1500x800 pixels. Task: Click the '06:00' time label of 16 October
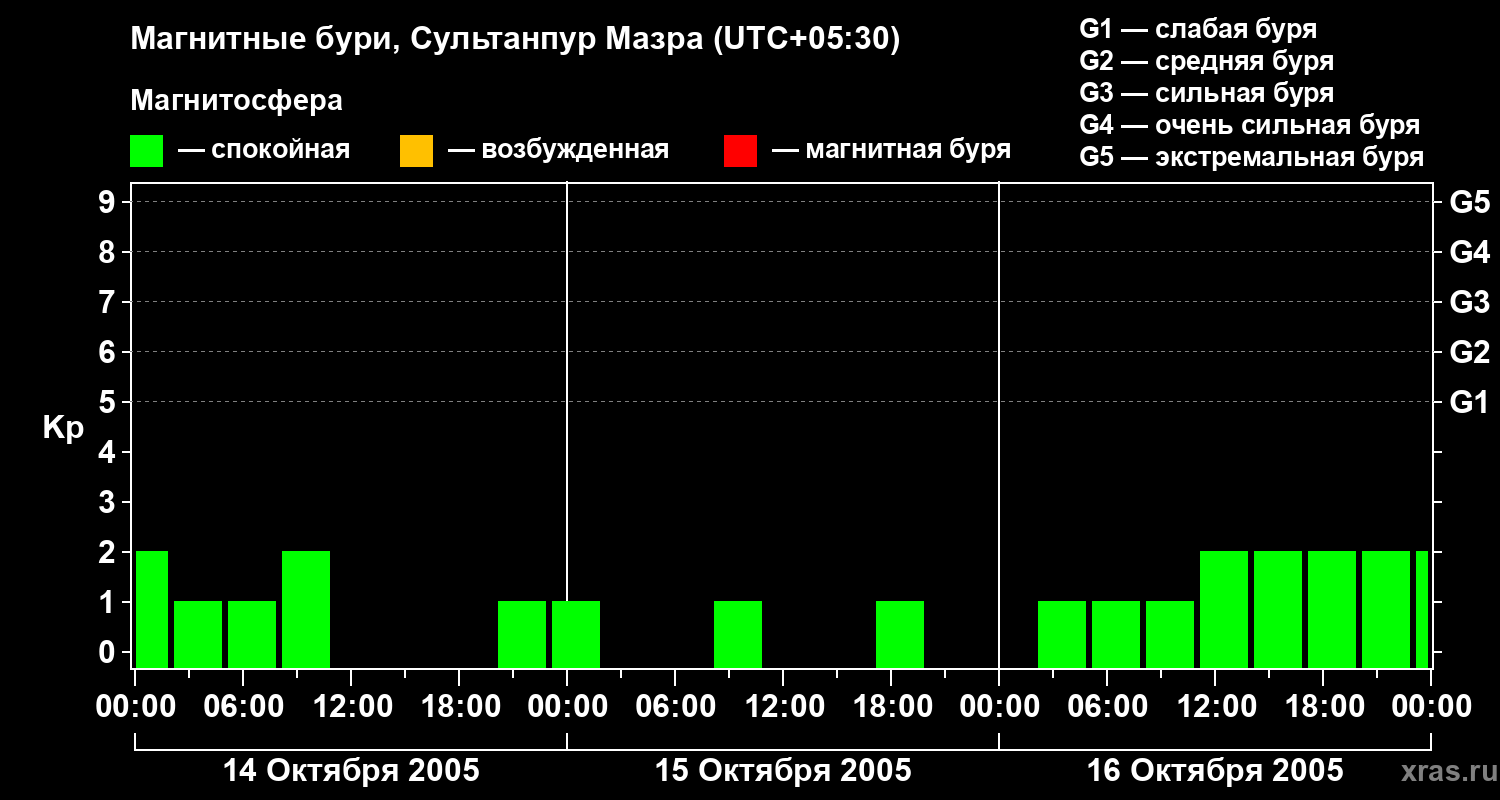(x=1108, y=707)
